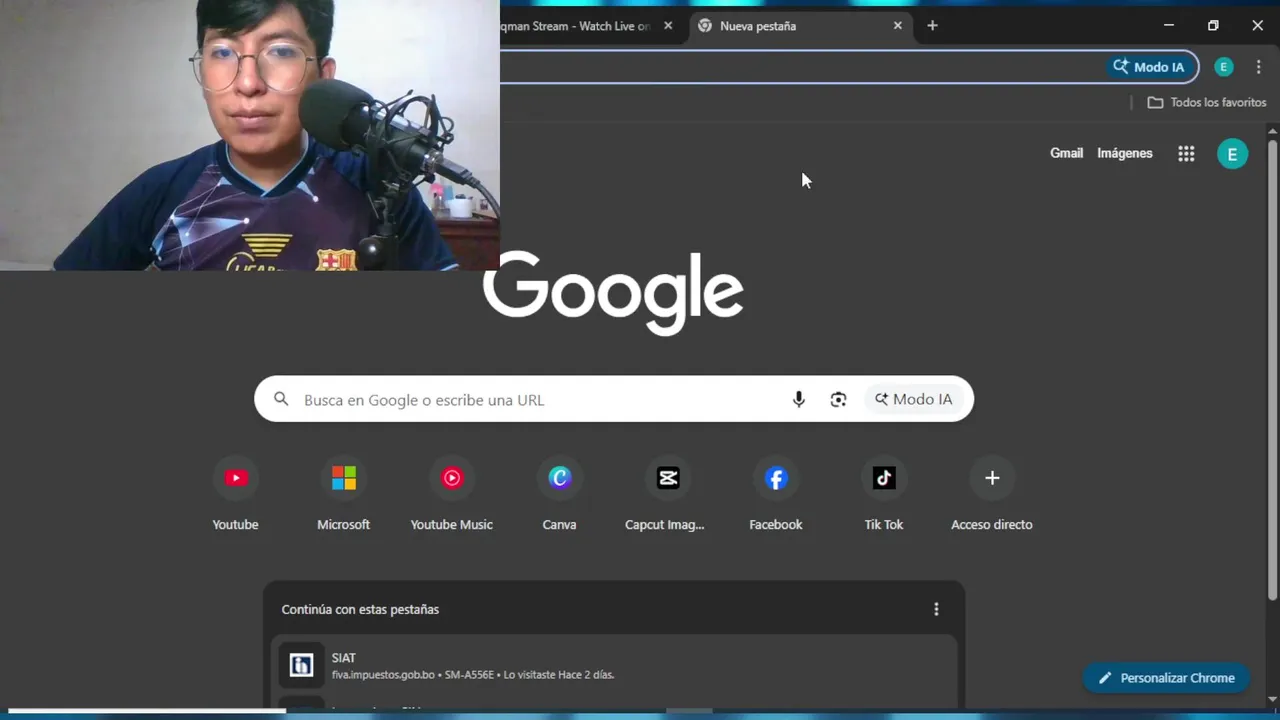
Task: Open Gmail link
Action: [1066, 153]
